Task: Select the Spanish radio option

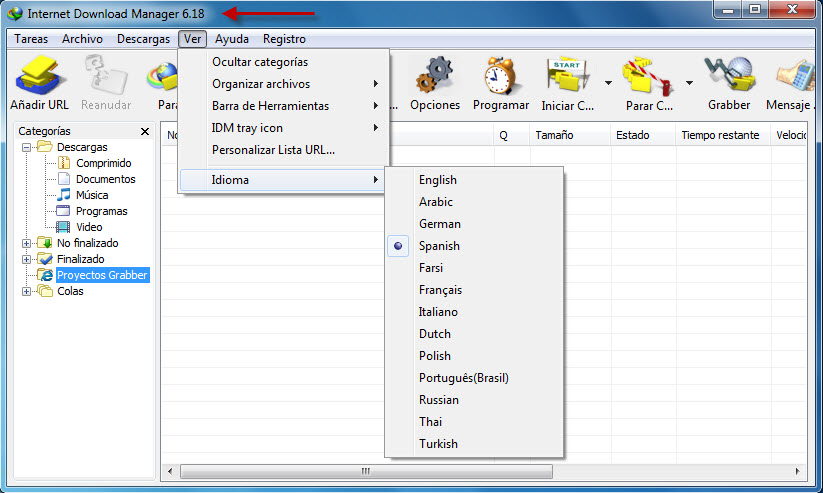Action: [x=398, y=246]
